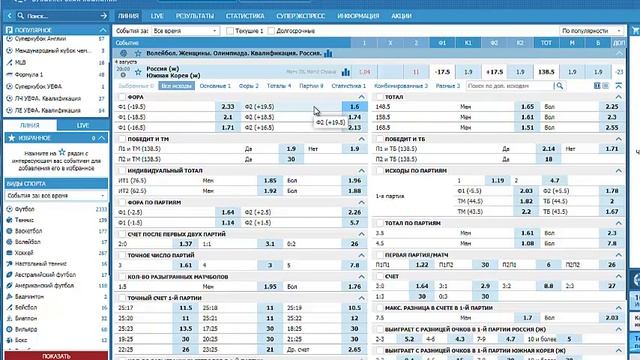
Task: Bet on Ф2 (+19.5) odds 1.6
Action: click(354, 107)
